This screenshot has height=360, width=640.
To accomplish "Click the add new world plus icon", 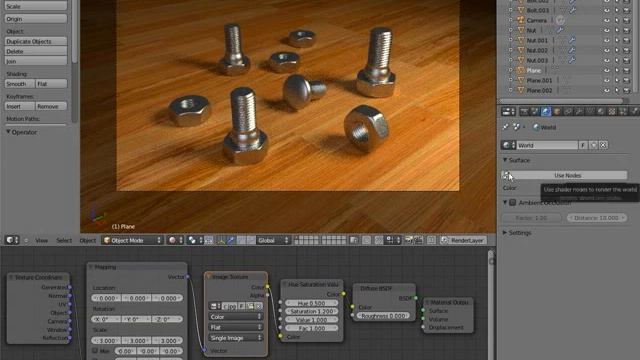I will 593,145.
